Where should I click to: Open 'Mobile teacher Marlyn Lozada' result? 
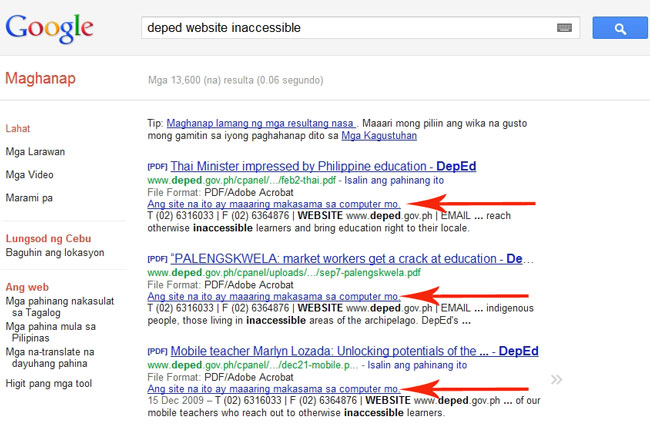354,351
